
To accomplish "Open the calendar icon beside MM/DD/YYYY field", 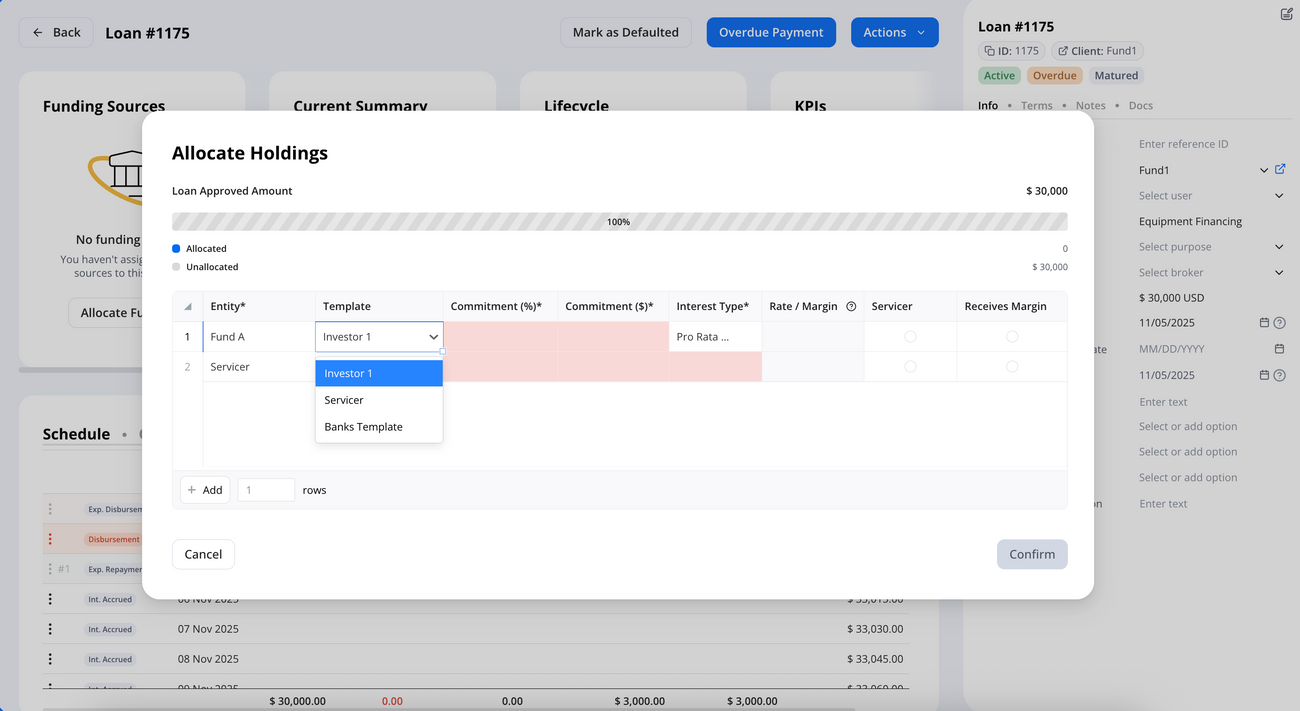I will (1278, 348).
